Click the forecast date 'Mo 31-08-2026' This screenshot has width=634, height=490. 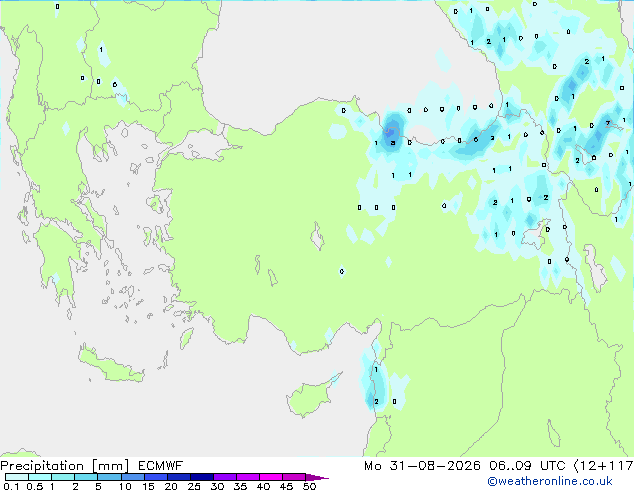422,466
